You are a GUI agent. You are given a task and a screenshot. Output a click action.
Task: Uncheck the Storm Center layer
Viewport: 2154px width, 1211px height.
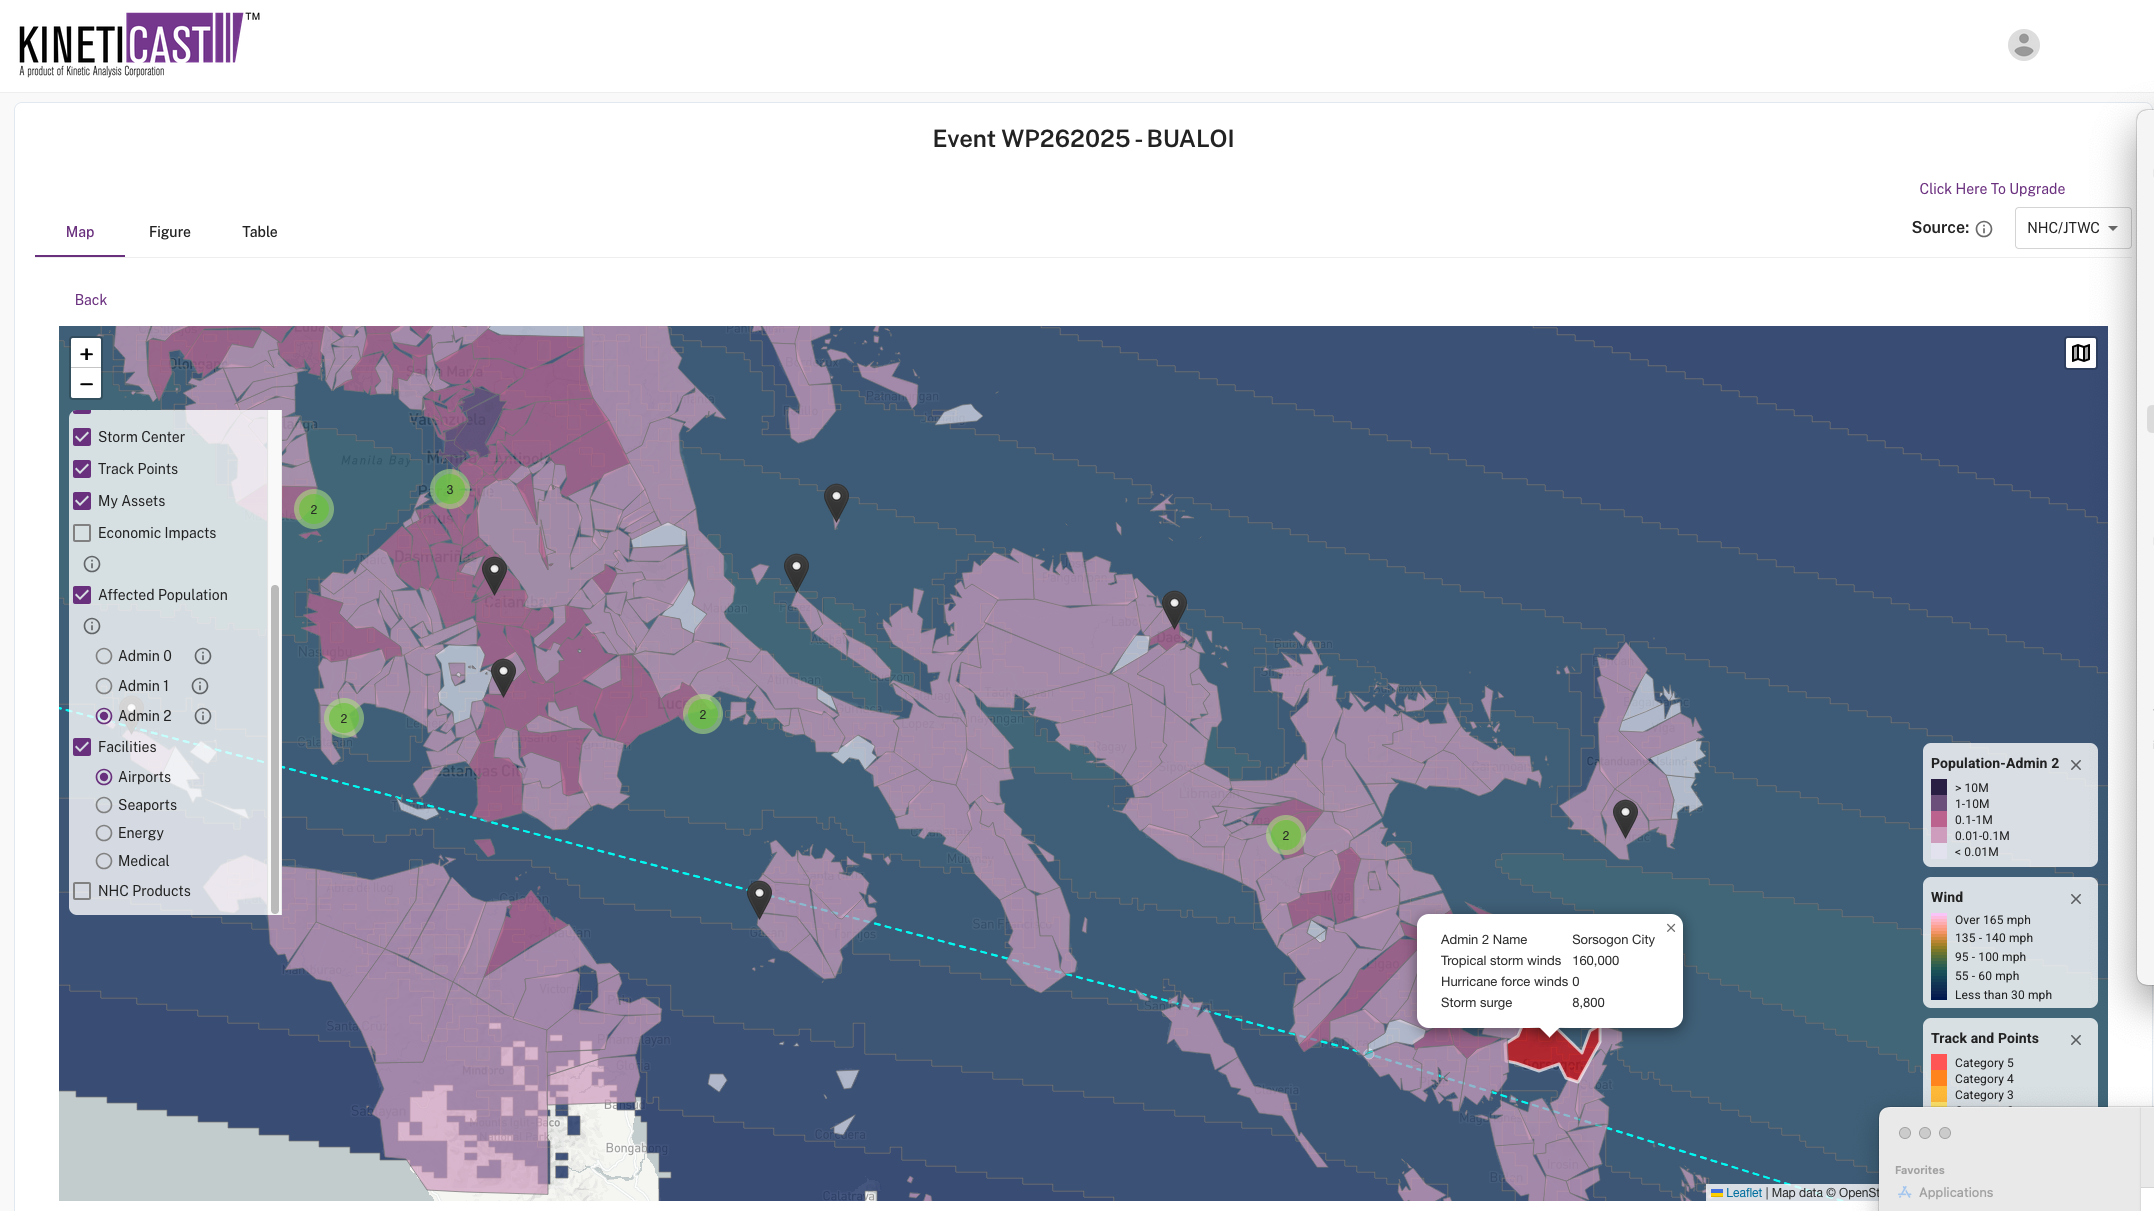pyautogui.click(x=83, y=437)
